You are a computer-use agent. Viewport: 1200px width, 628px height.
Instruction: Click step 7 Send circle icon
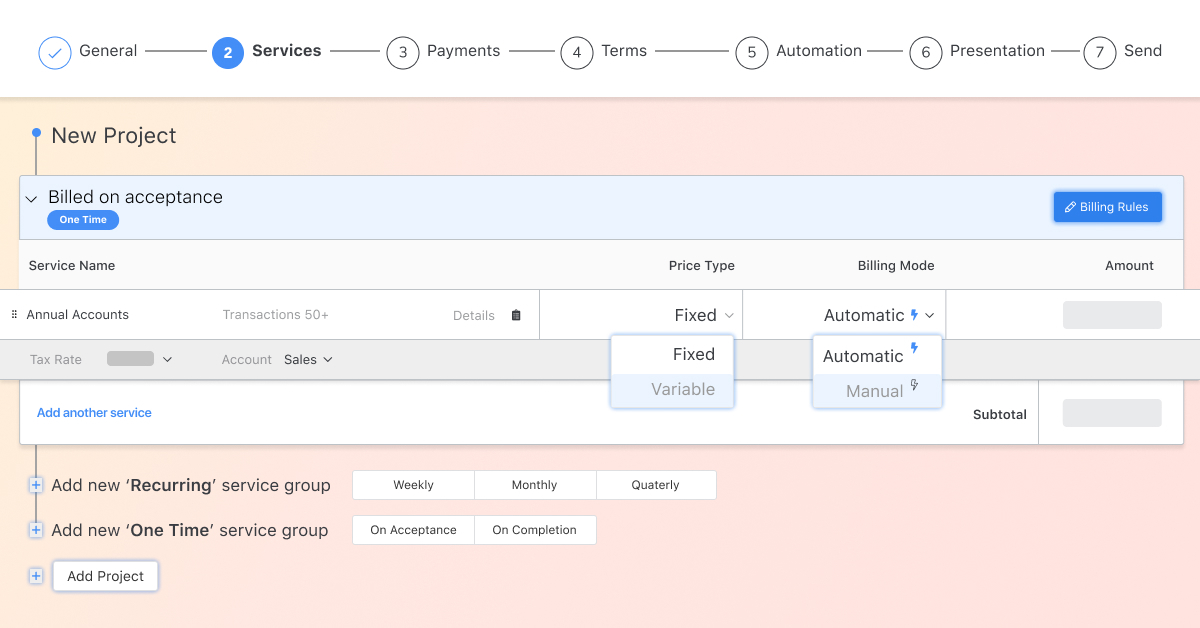click(1099, 52)
